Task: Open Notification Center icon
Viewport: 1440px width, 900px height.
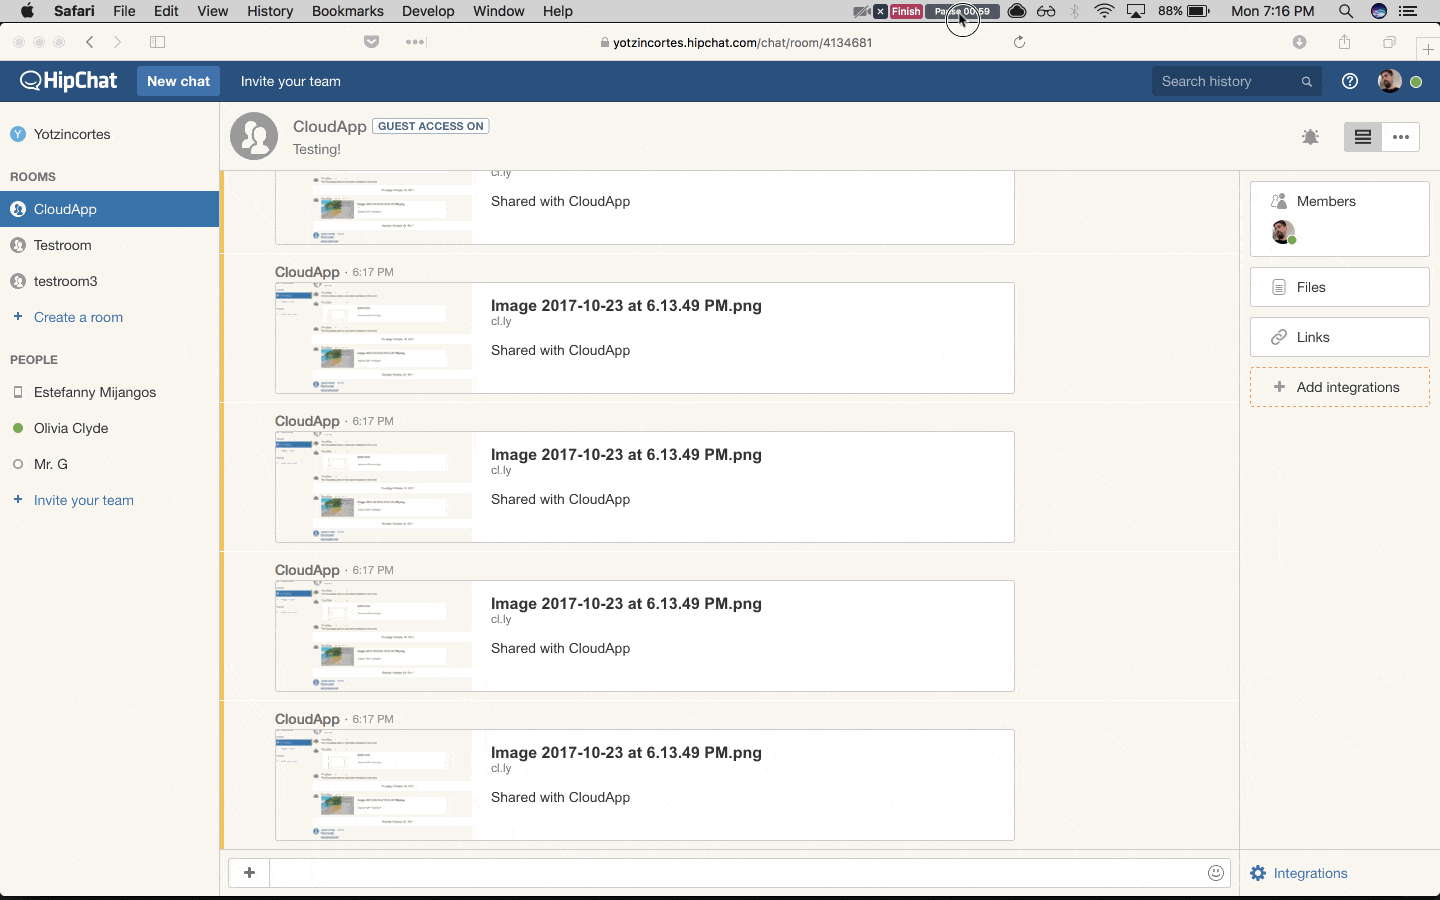Action: pyautogui.click(x=1408, y=11)
